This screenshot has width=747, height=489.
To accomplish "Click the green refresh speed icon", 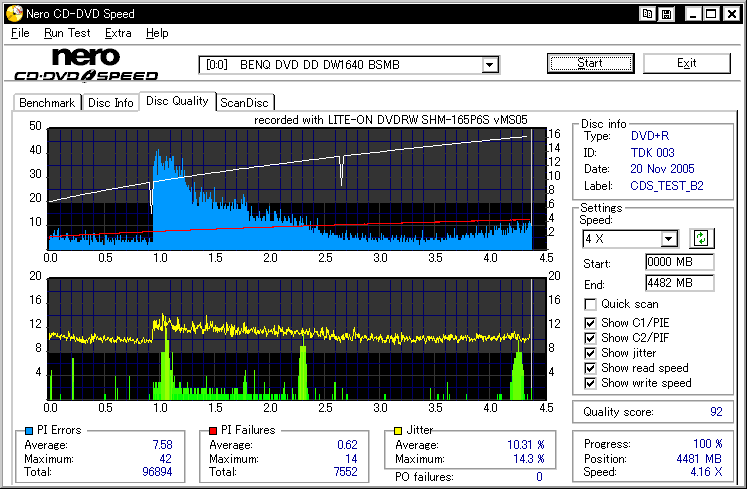I will pos(701,238).
